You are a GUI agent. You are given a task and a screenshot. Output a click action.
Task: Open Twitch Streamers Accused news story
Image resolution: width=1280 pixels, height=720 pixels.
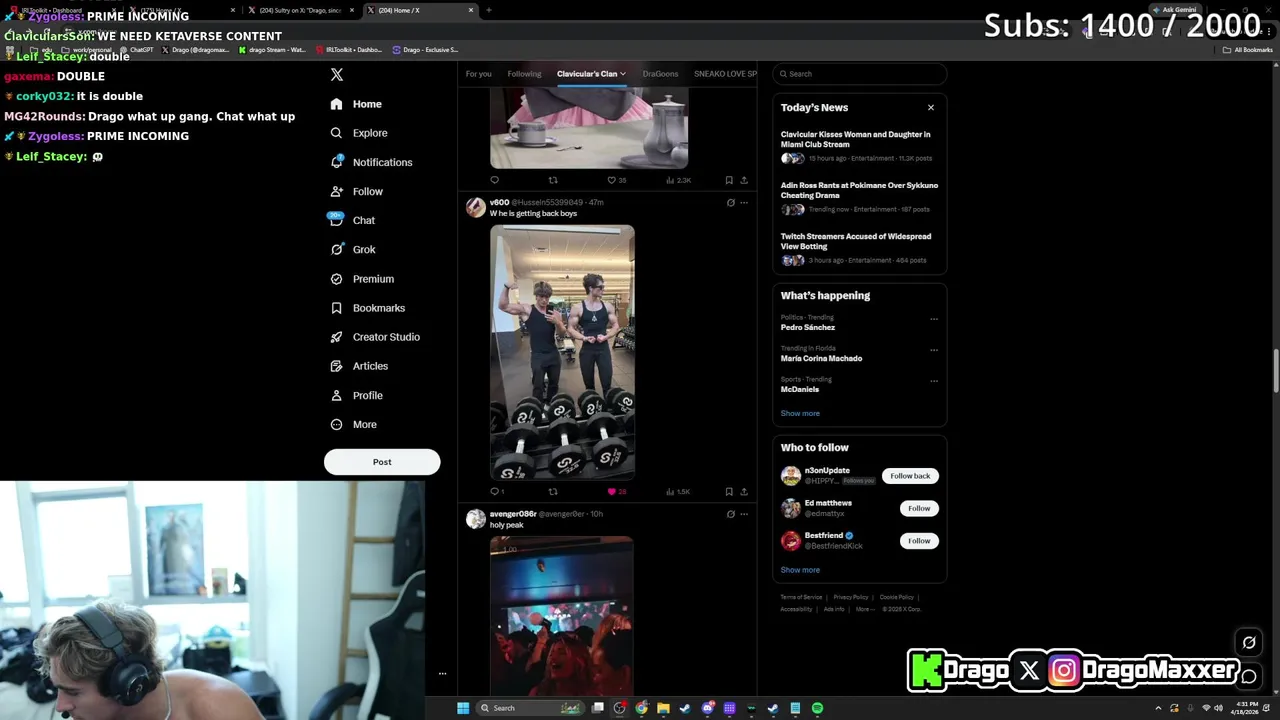859,249
